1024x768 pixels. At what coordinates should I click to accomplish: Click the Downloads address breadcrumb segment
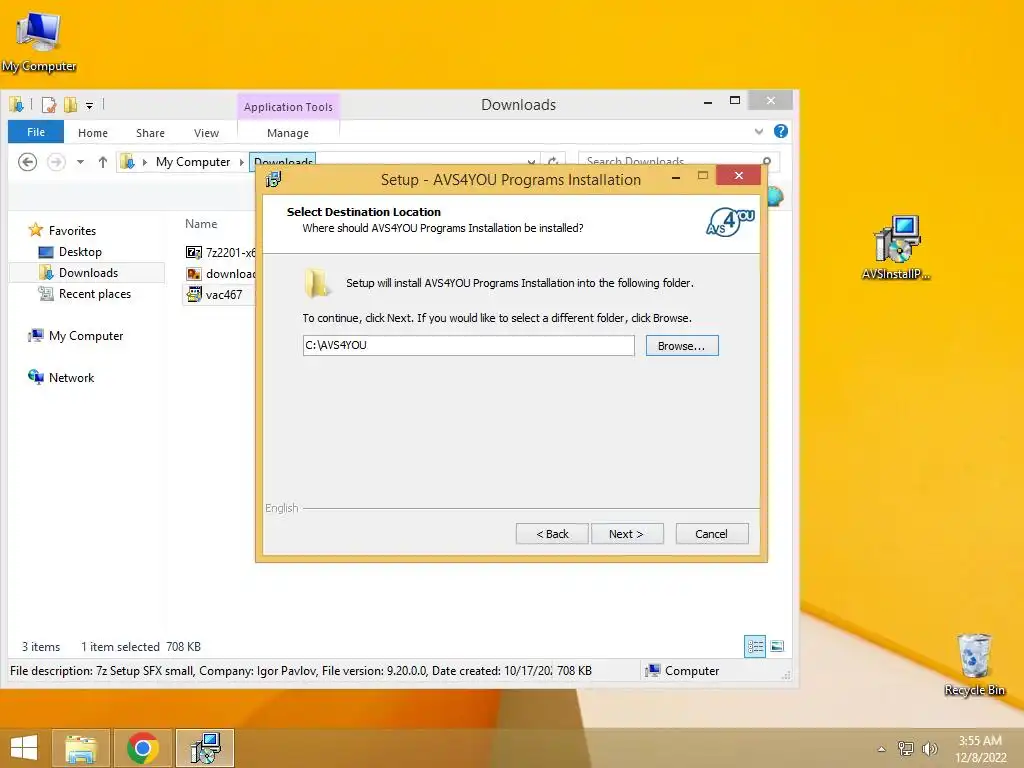(x=283, y=159)
